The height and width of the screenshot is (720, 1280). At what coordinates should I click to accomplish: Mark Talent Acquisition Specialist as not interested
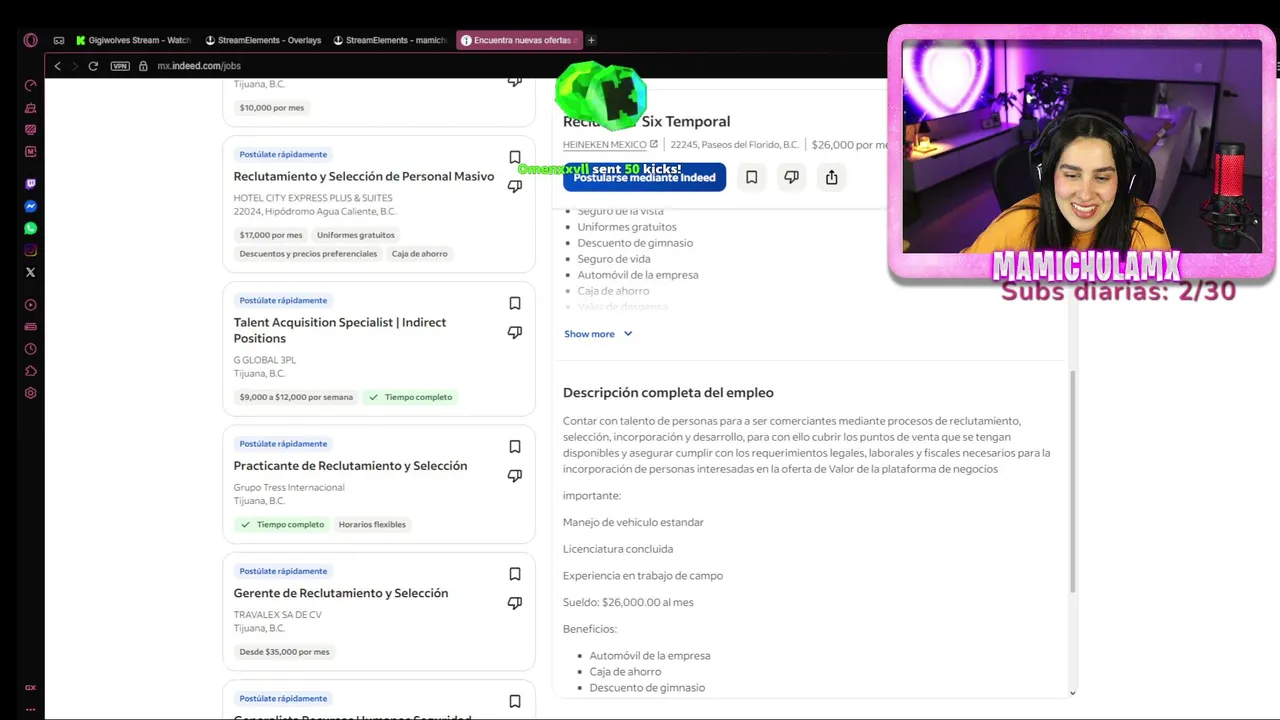pyautogui.click(x=515, y=332)
